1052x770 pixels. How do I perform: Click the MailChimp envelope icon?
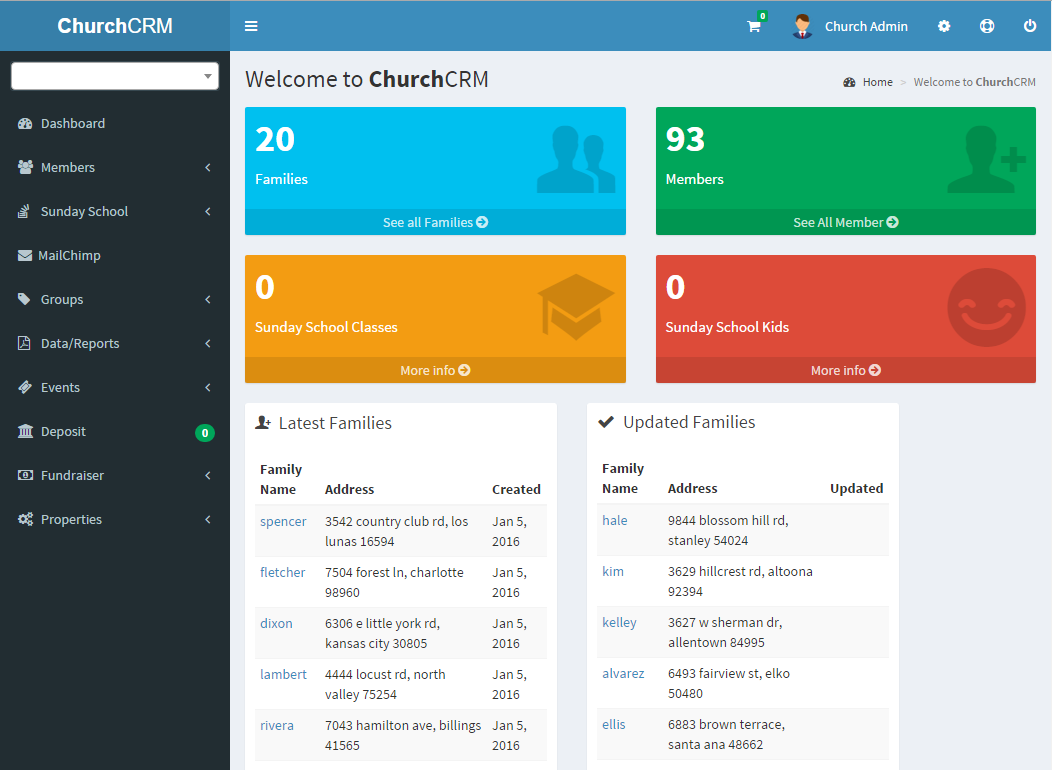coord(25,256)
